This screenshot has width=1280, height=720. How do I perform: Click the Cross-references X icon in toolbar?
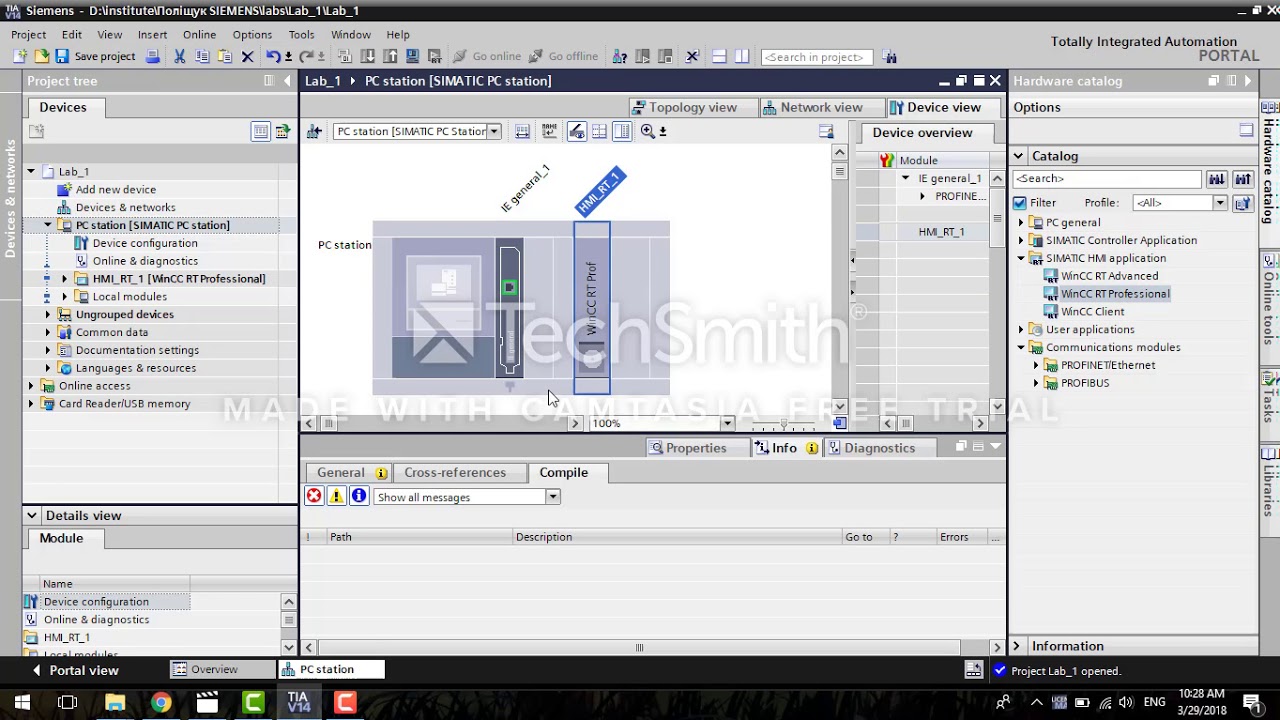(692, 57)
